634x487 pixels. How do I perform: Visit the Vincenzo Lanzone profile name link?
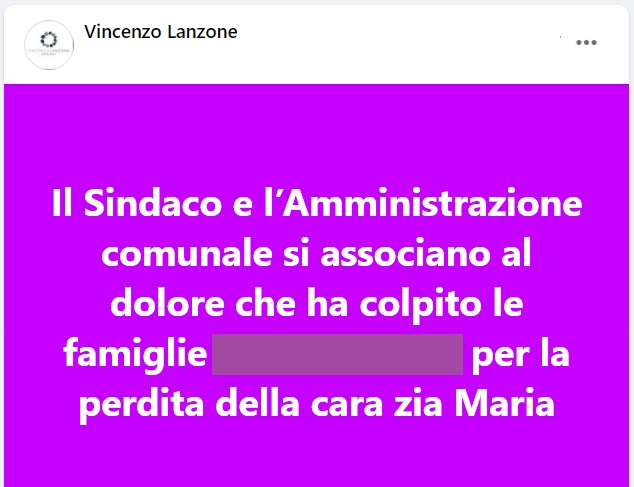click(x=161, y=32)
